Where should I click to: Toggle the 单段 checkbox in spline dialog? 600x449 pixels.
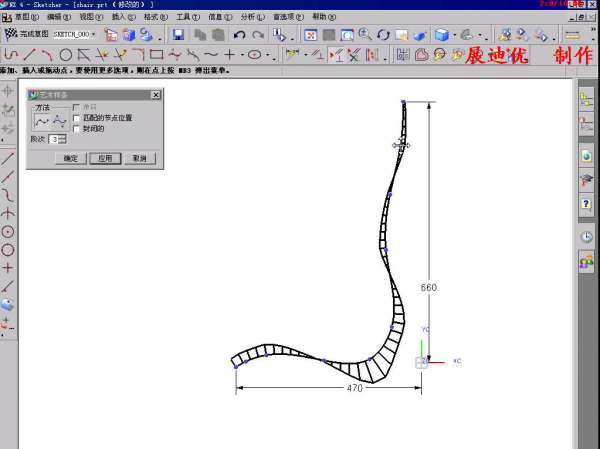pos(77,108)
